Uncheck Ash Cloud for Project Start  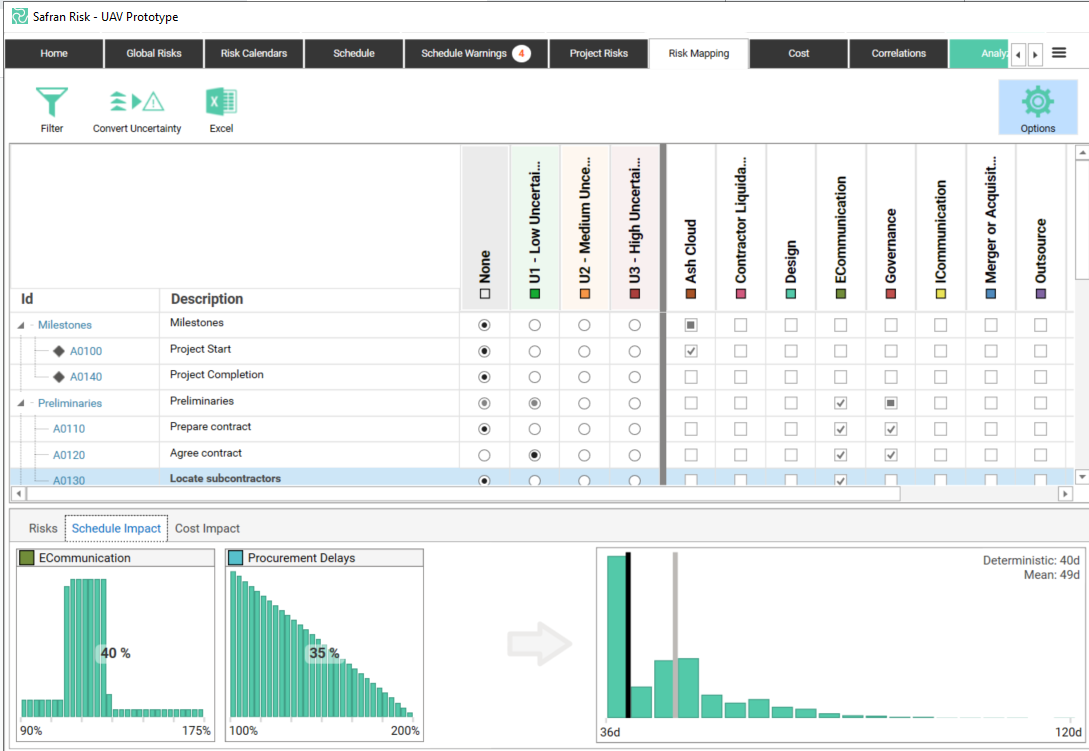[690, 351]
